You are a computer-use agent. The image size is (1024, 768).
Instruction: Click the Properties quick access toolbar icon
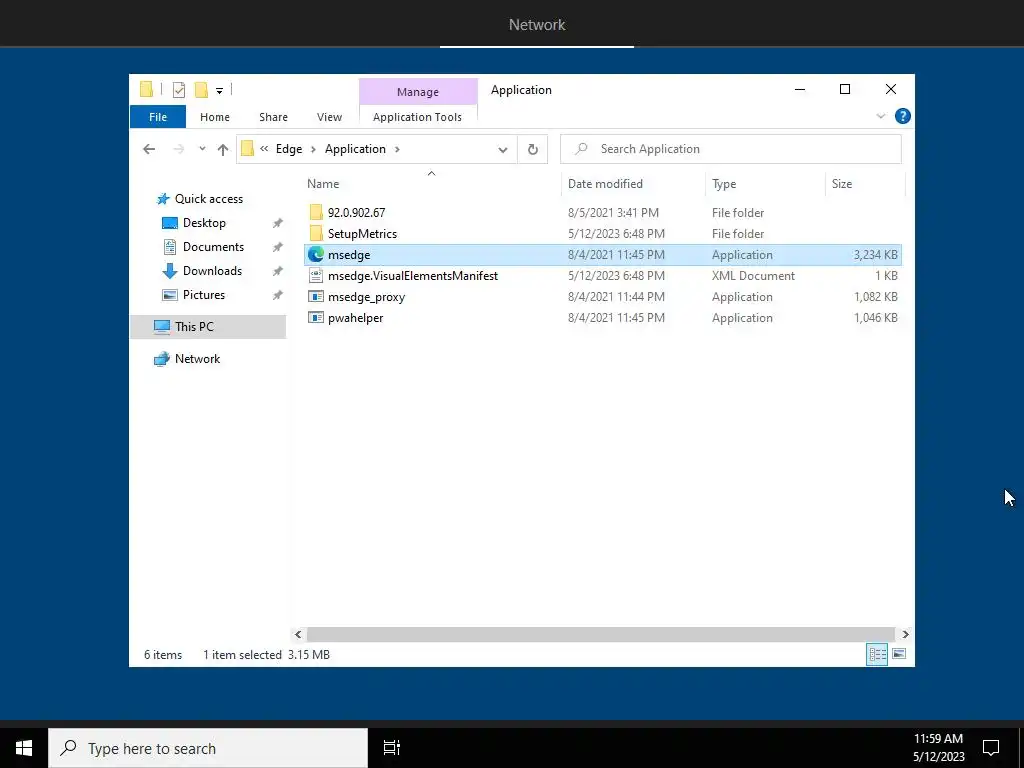pyautogui.click(x=179, y=89)
